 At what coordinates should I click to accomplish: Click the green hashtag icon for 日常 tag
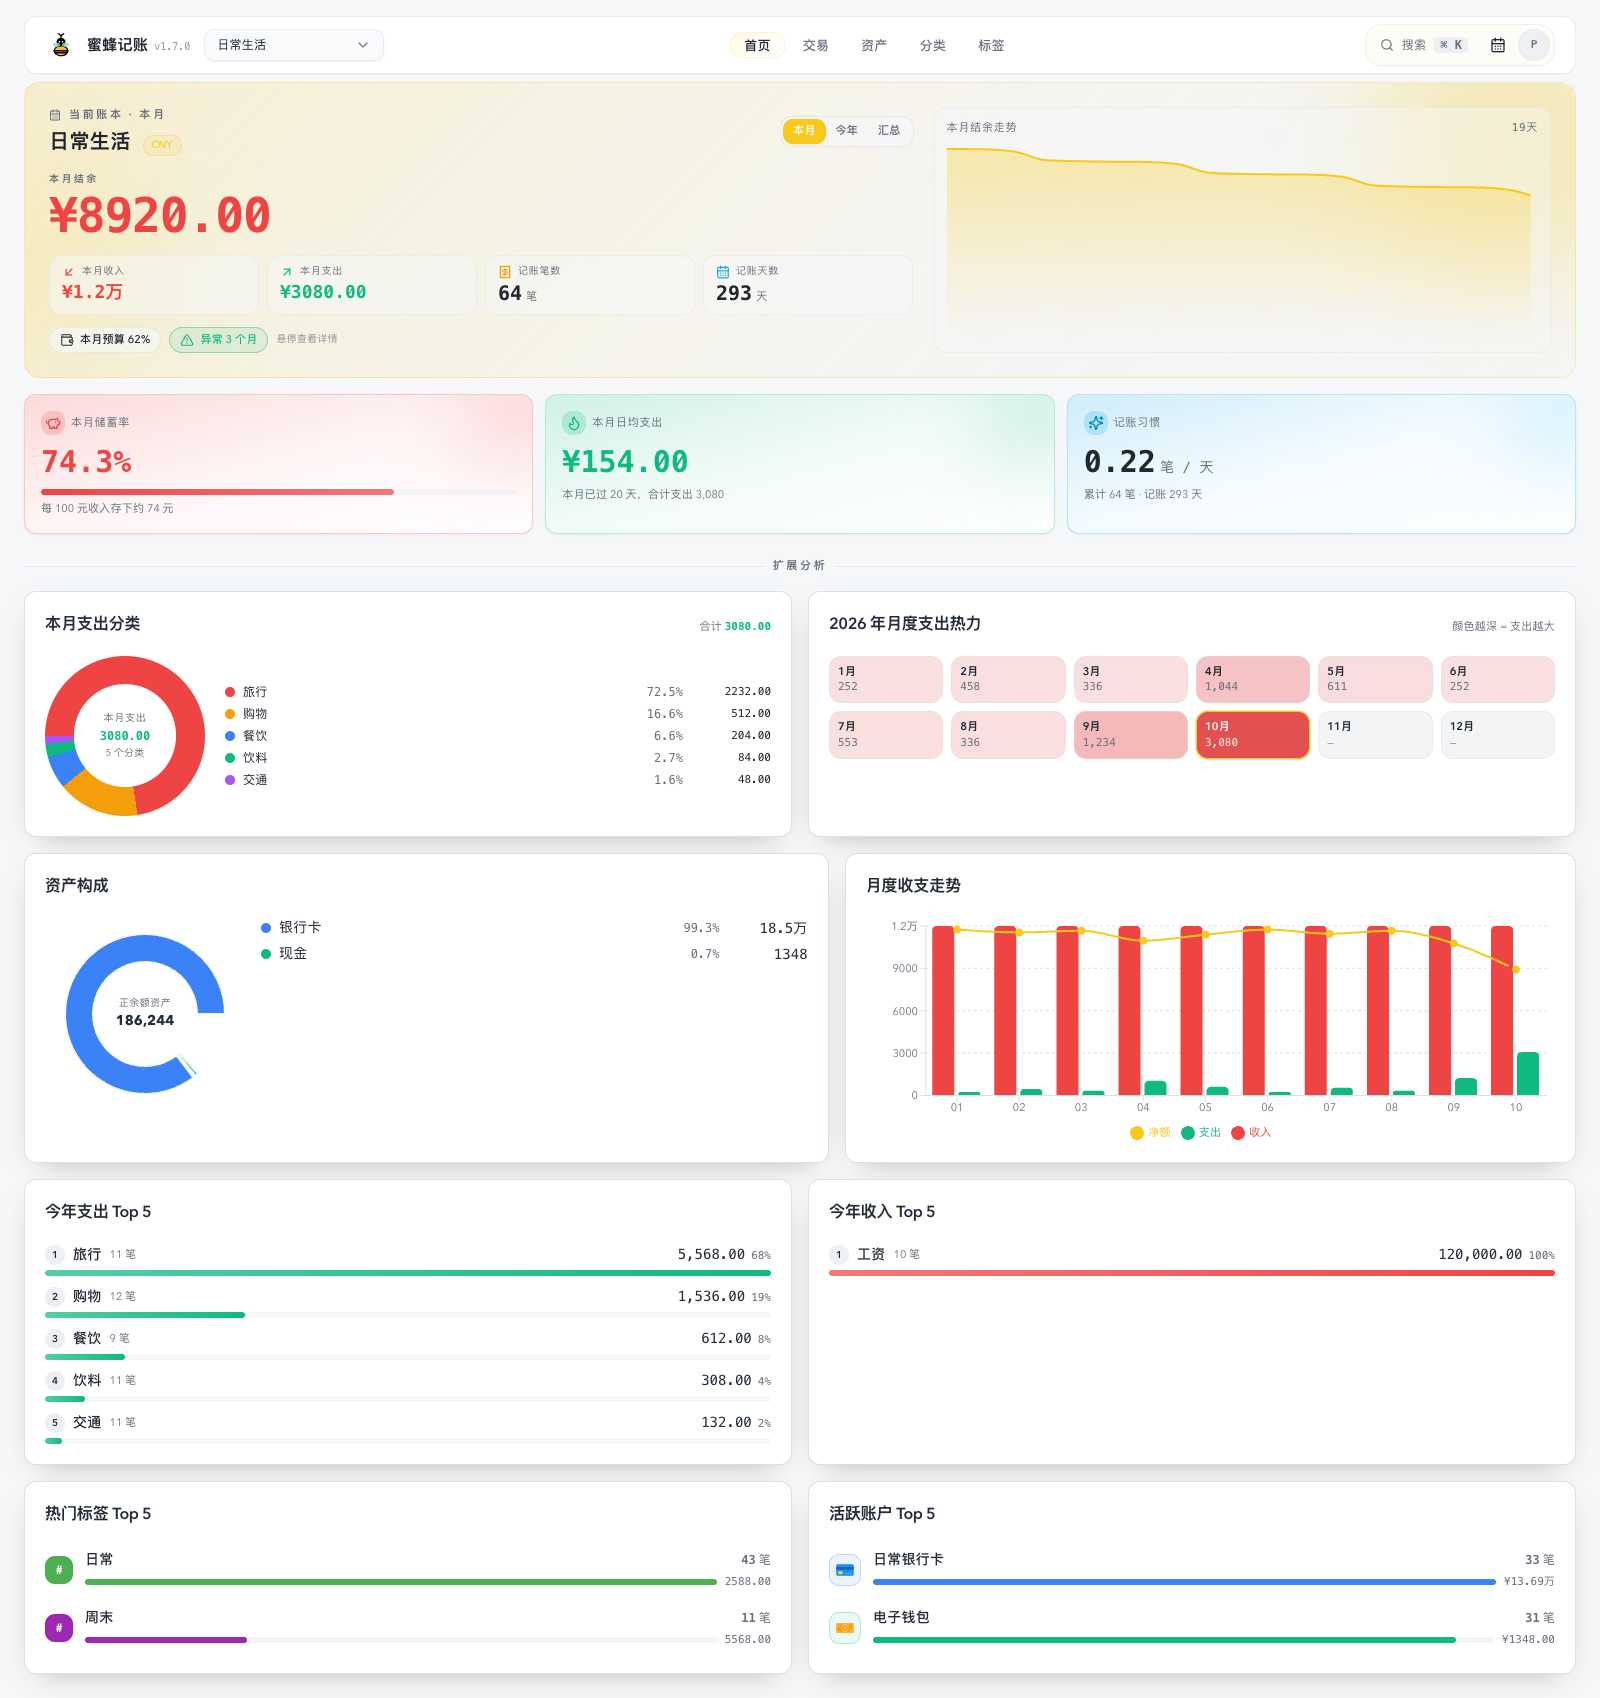pyautogui.click(x=59, y=1570)
